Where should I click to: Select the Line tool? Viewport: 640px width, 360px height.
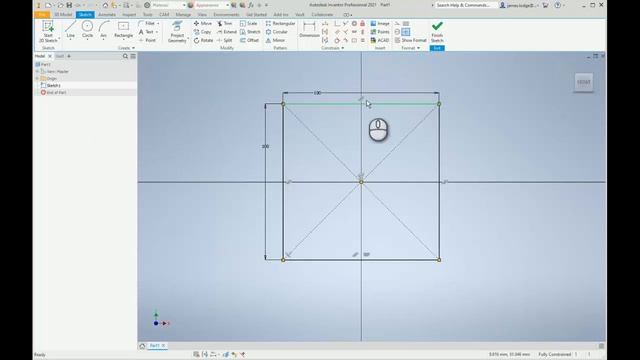point(71,29)
